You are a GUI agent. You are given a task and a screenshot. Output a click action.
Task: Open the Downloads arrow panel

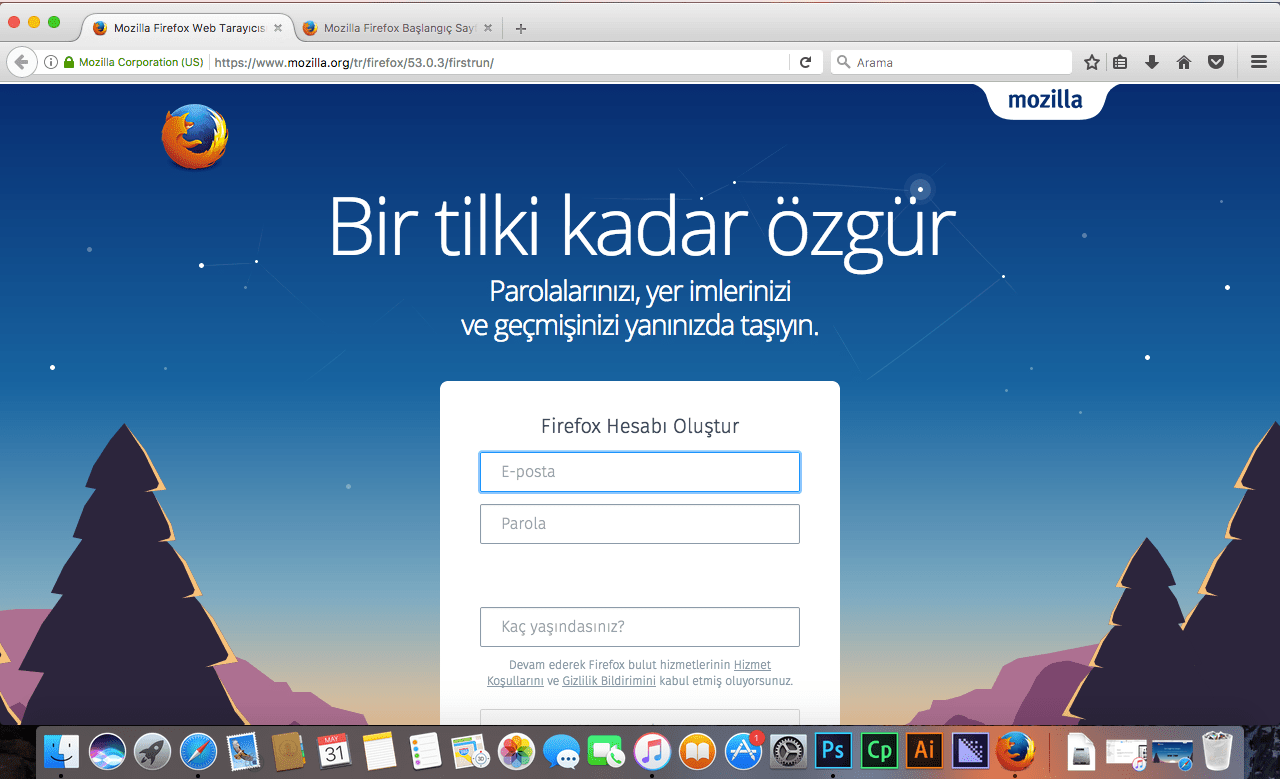point(1152,62)
